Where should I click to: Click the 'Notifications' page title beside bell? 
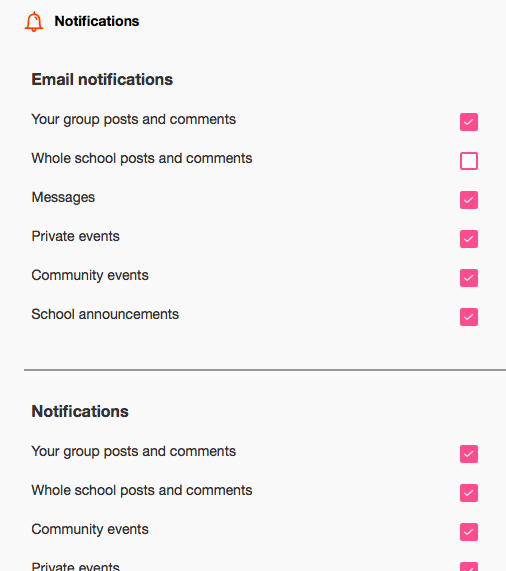point(97,21)
